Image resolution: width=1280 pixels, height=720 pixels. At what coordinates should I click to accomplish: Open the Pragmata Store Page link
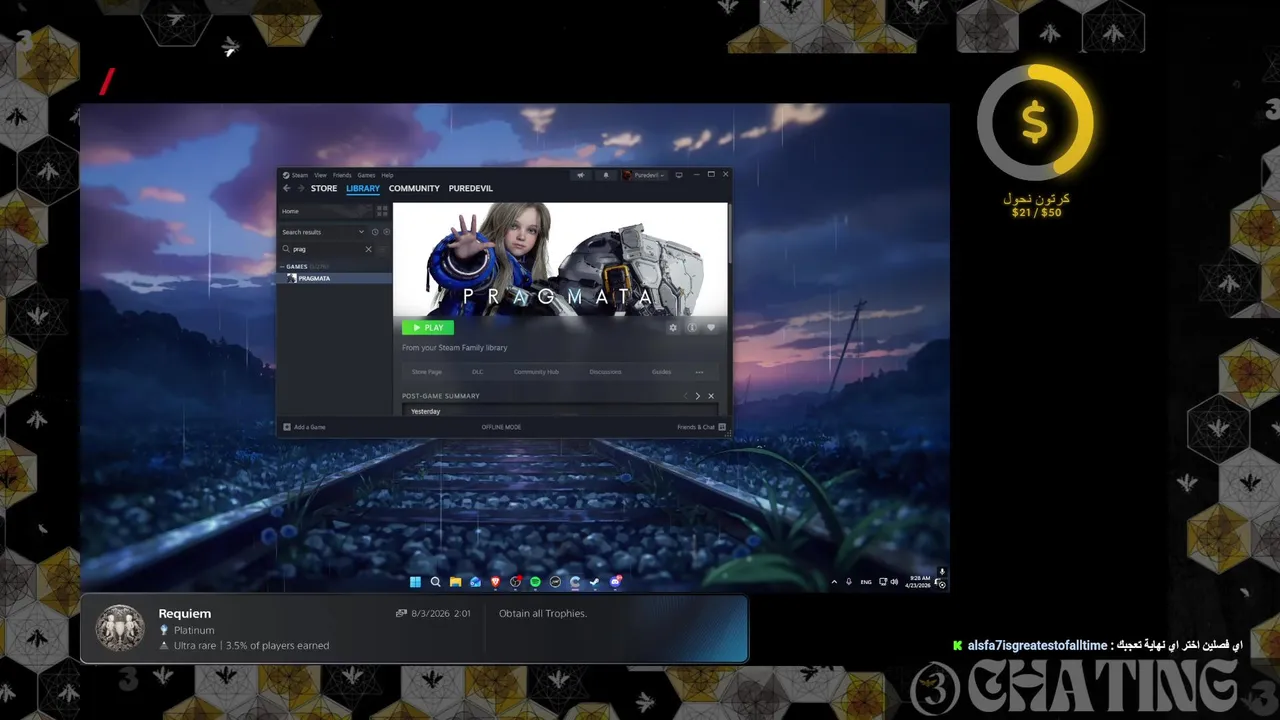tap(427, 372)
